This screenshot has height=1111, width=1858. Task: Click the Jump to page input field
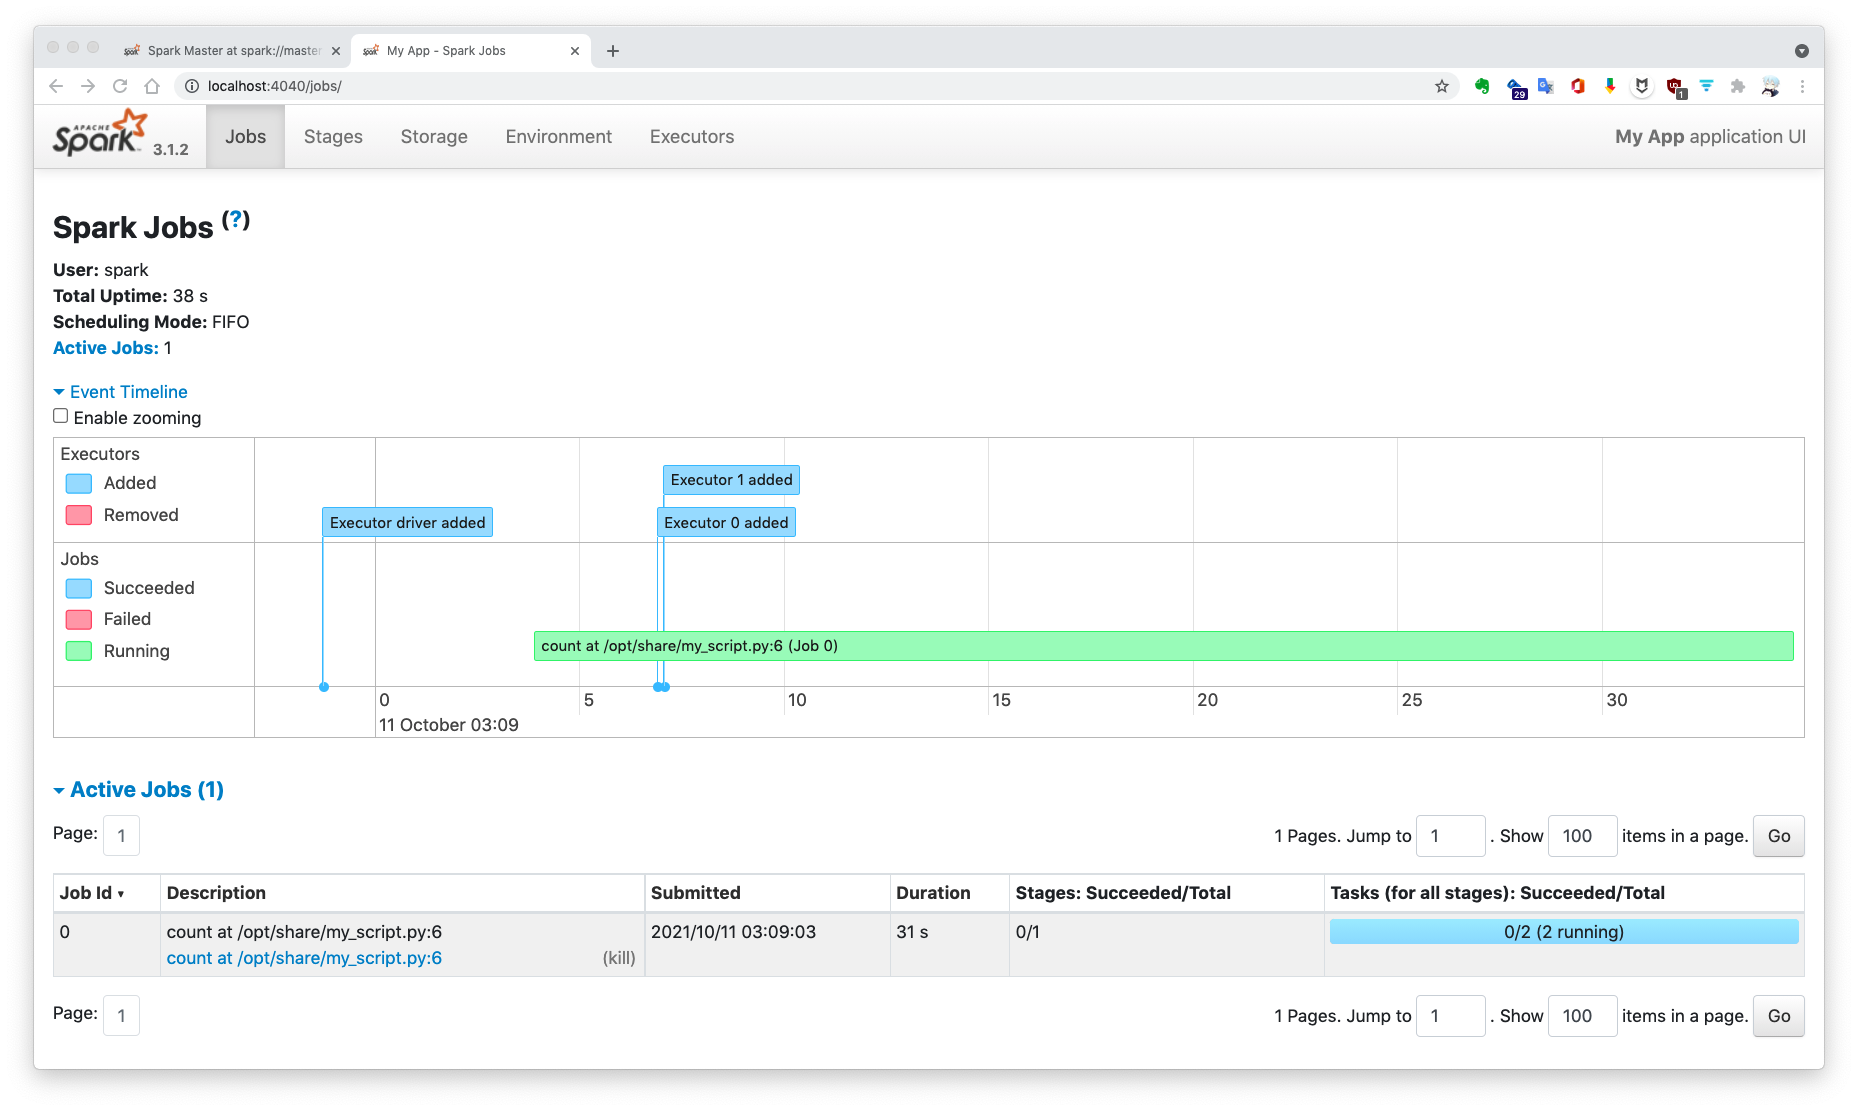[1450, 835]
